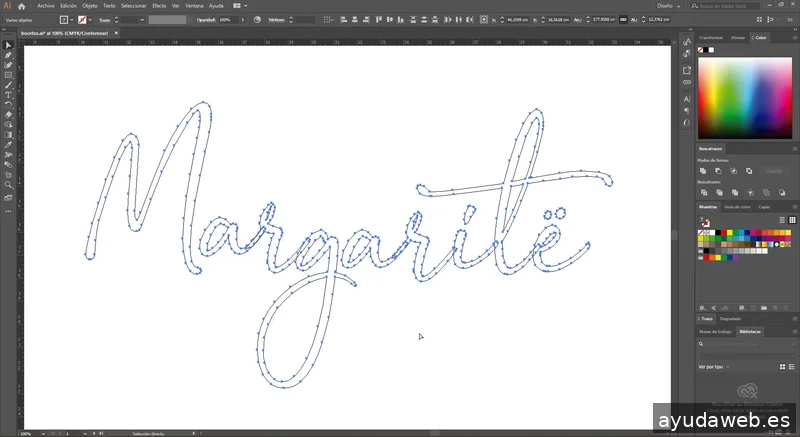
Task: Select the red swatch in Muestras
Action: click(x=724, y=233)
